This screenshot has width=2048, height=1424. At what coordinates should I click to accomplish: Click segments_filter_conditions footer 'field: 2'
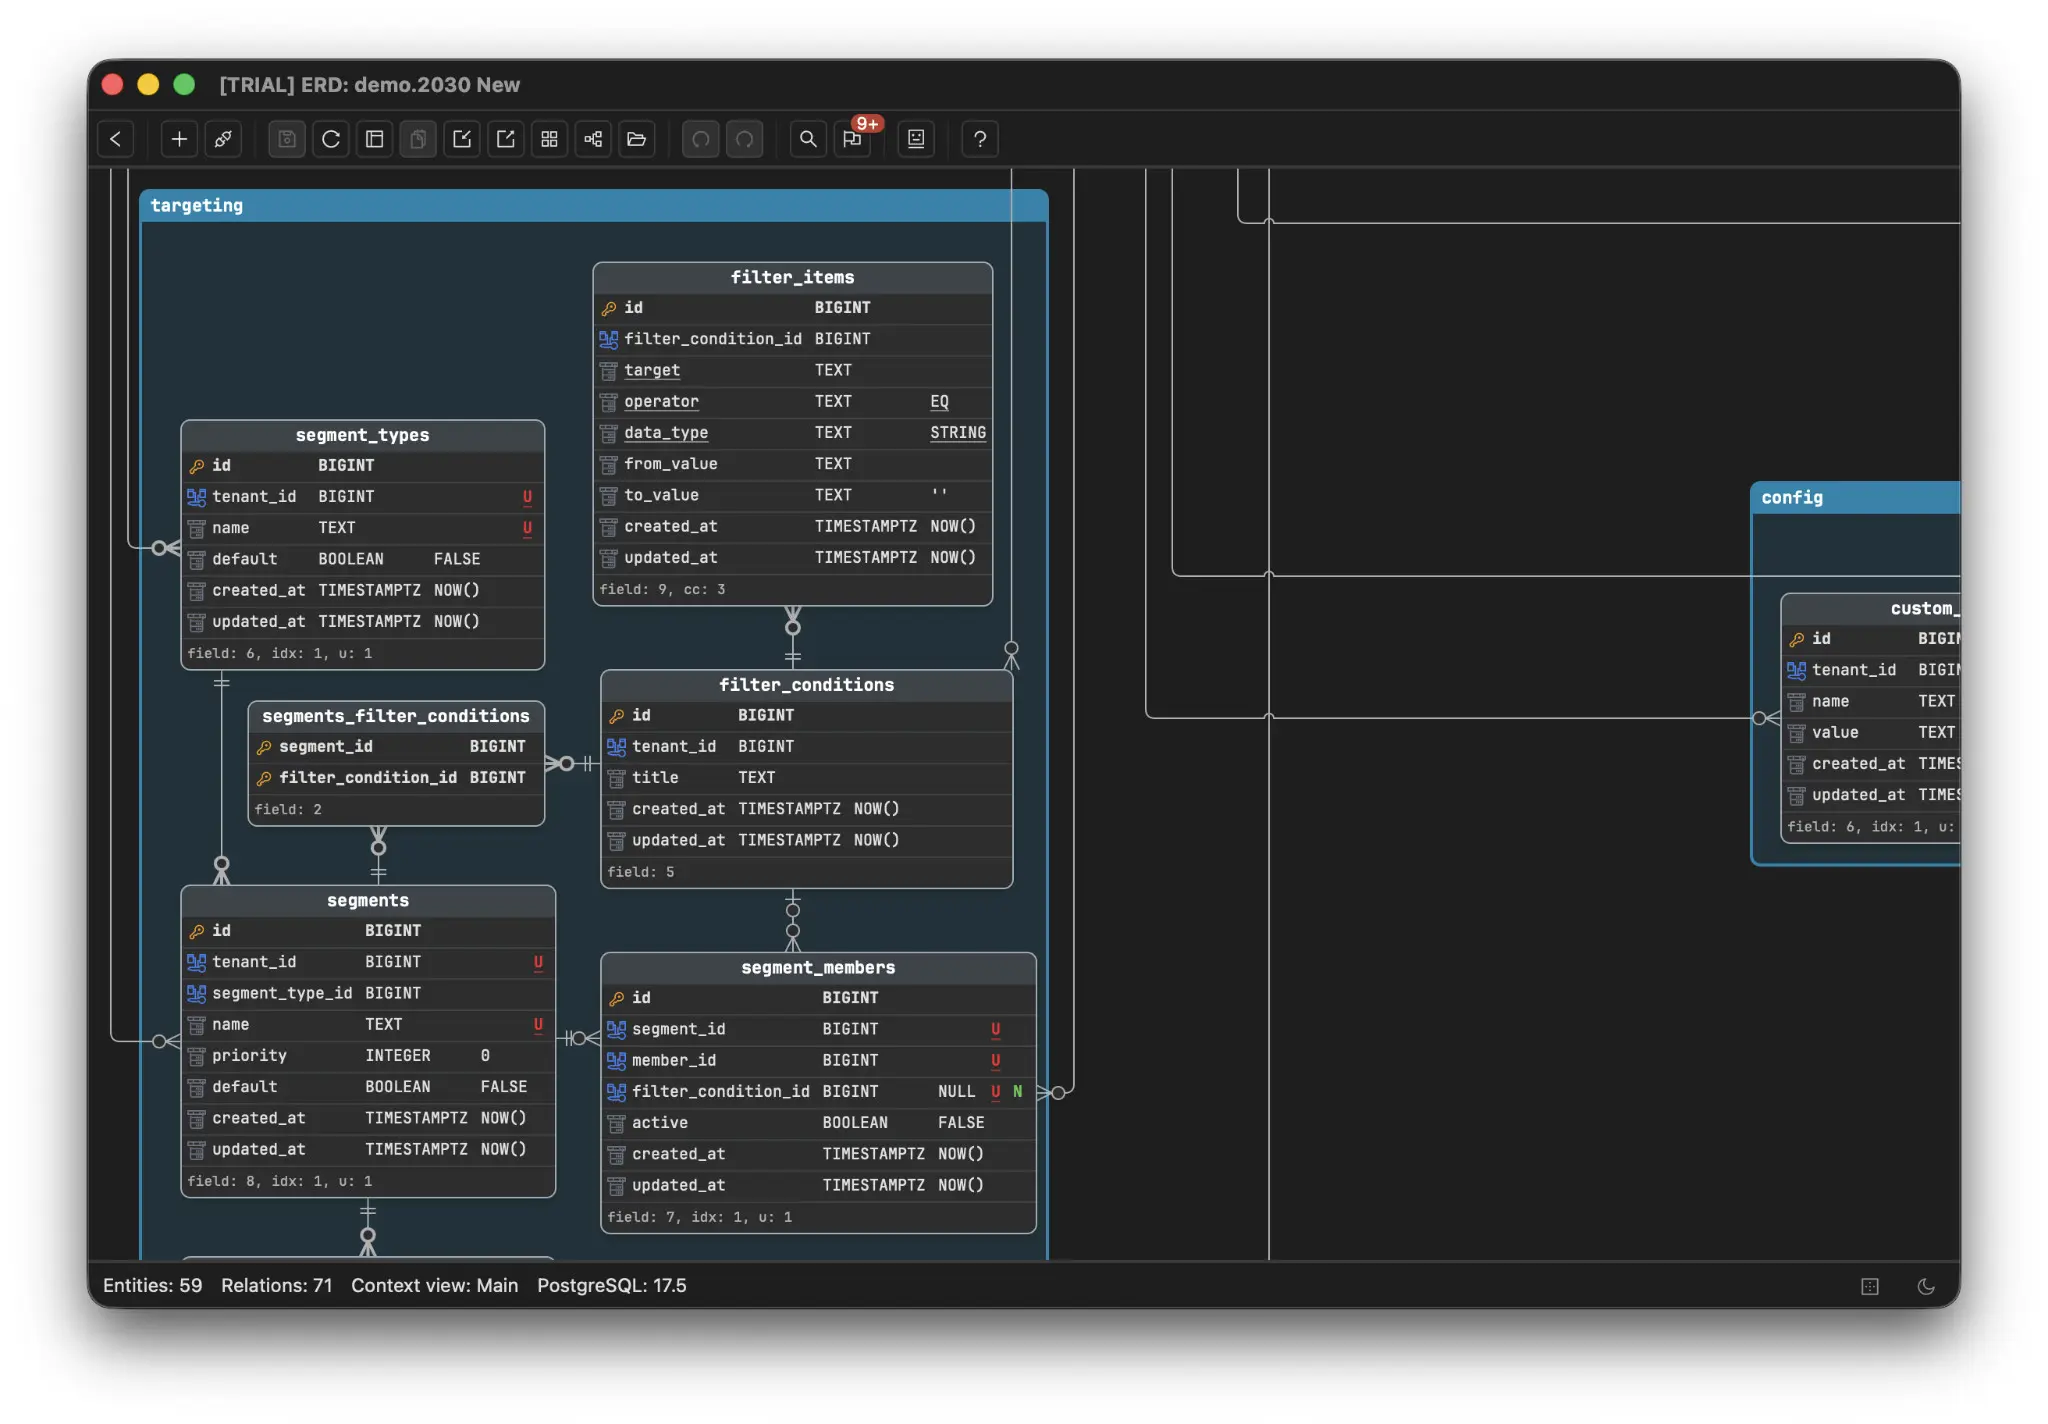288,810
